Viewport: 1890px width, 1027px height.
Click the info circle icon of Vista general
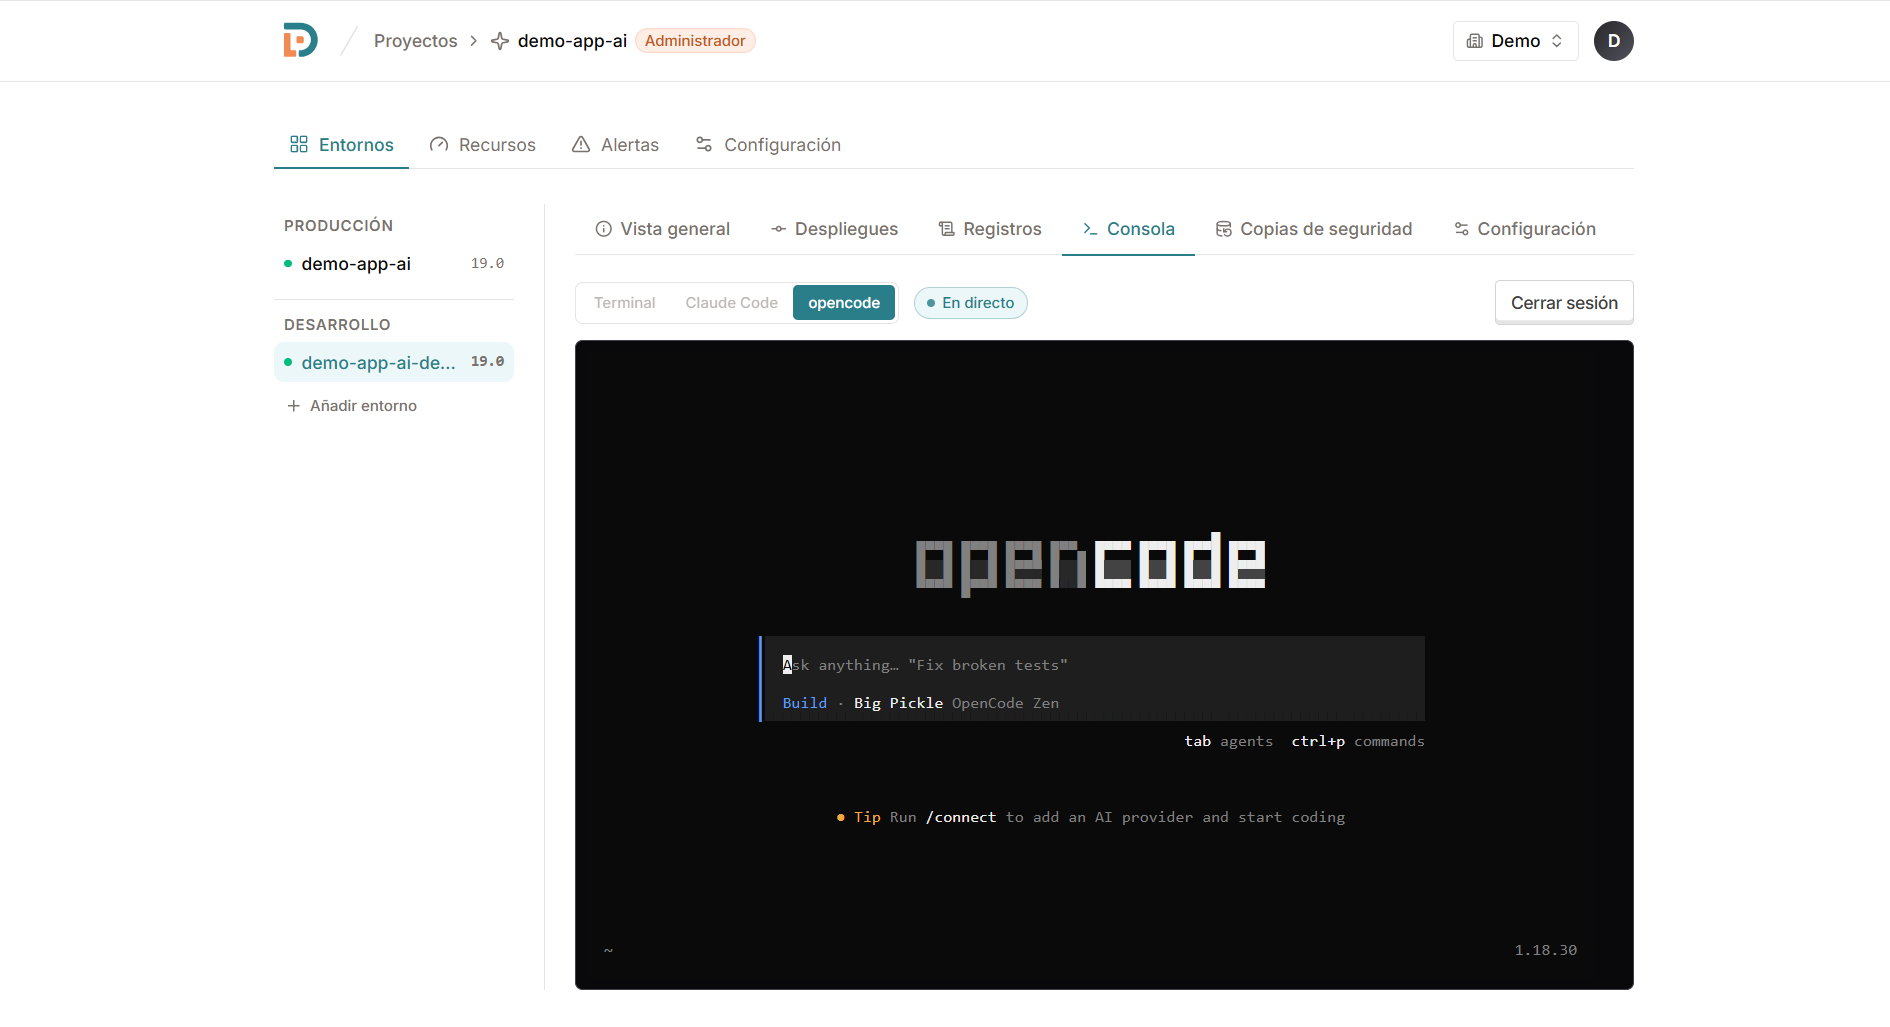pyautogui.click(x=604, y=229)
